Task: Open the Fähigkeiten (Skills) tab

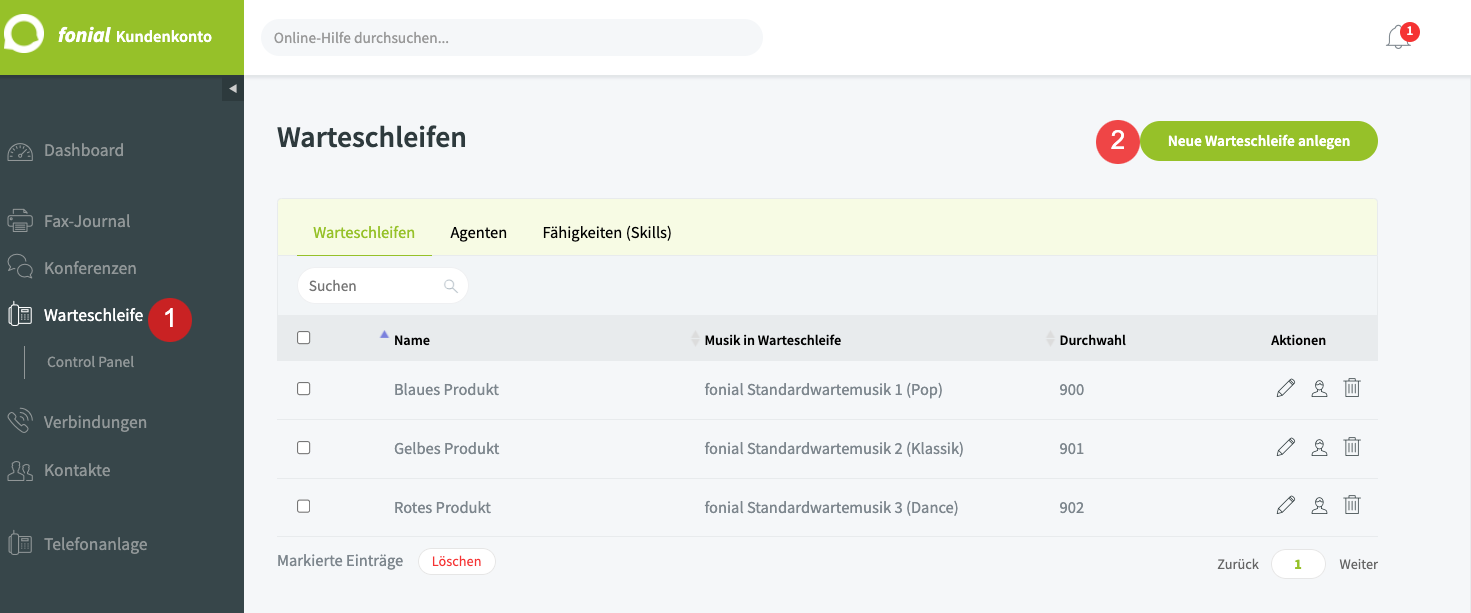Action: 607,233
